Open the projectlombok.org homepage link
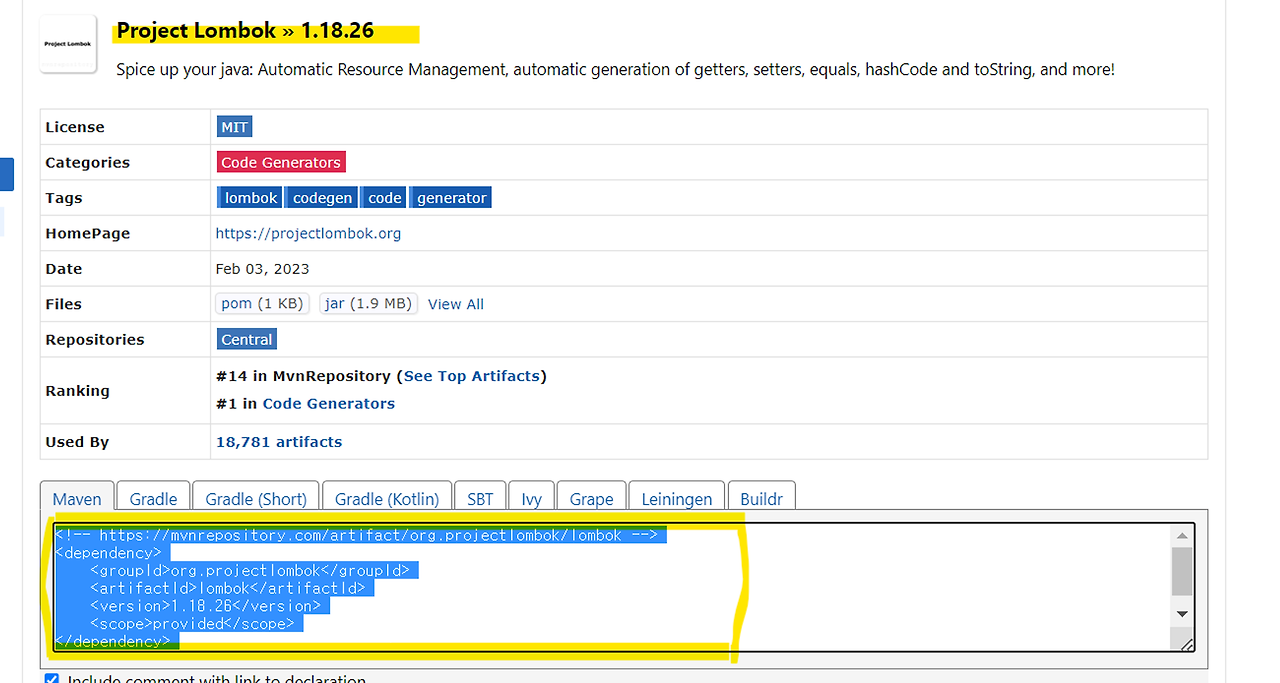Viewport: 1280px width, 683px height. [308, 233]
